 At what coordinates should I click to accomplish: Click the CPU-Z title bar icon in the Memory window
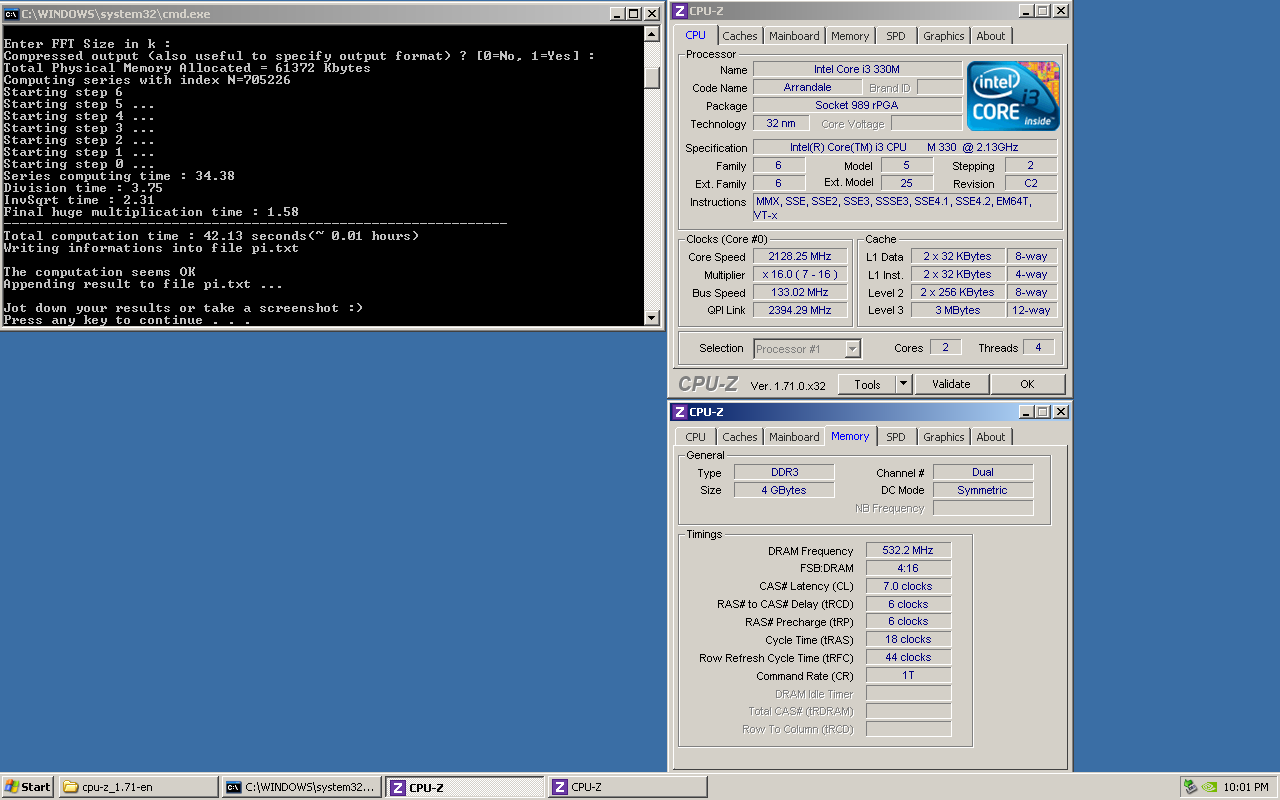pos(680,412)
